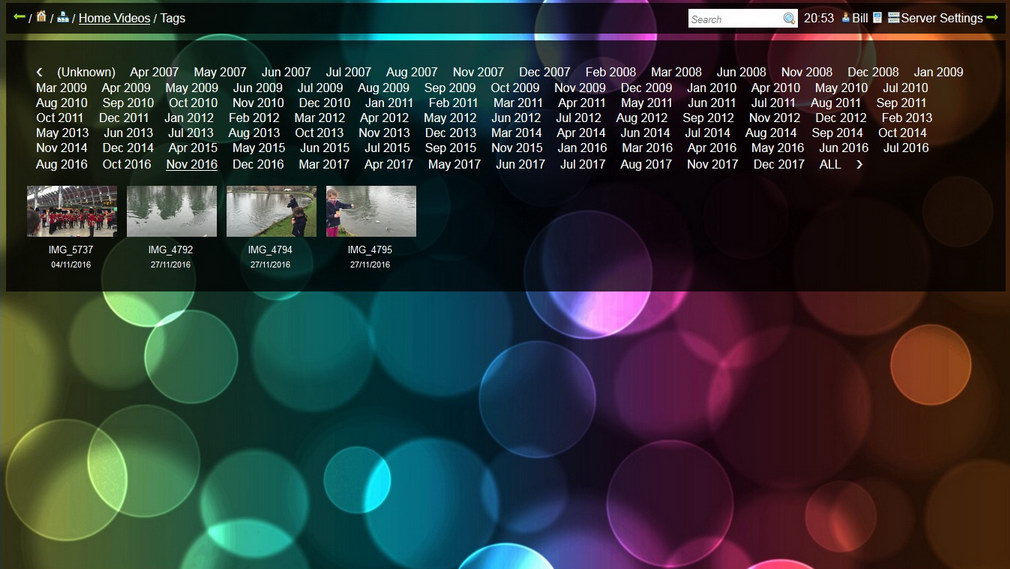Choose the Nov 2017 tag

point(712,164)
